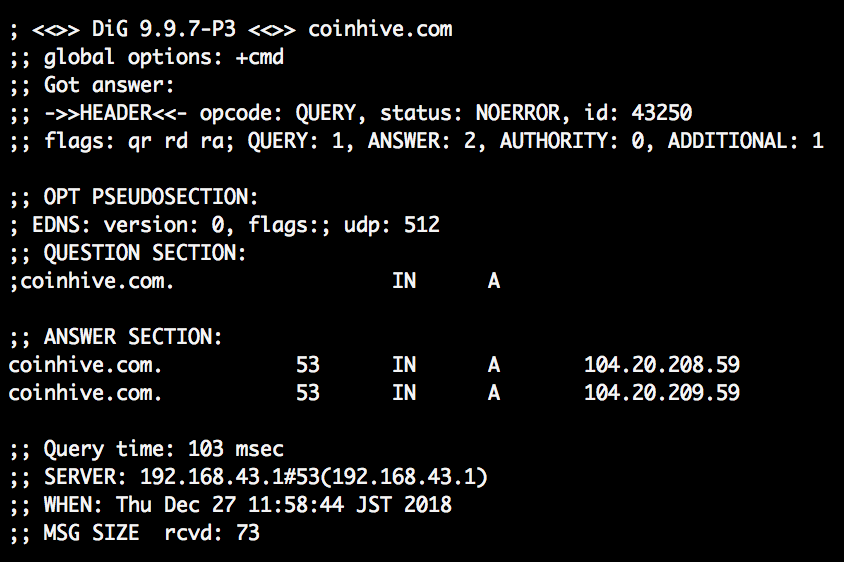Click coinhive.com in the DiG header line
This screenshot has height=562, width=844.
tap(380, 29)
